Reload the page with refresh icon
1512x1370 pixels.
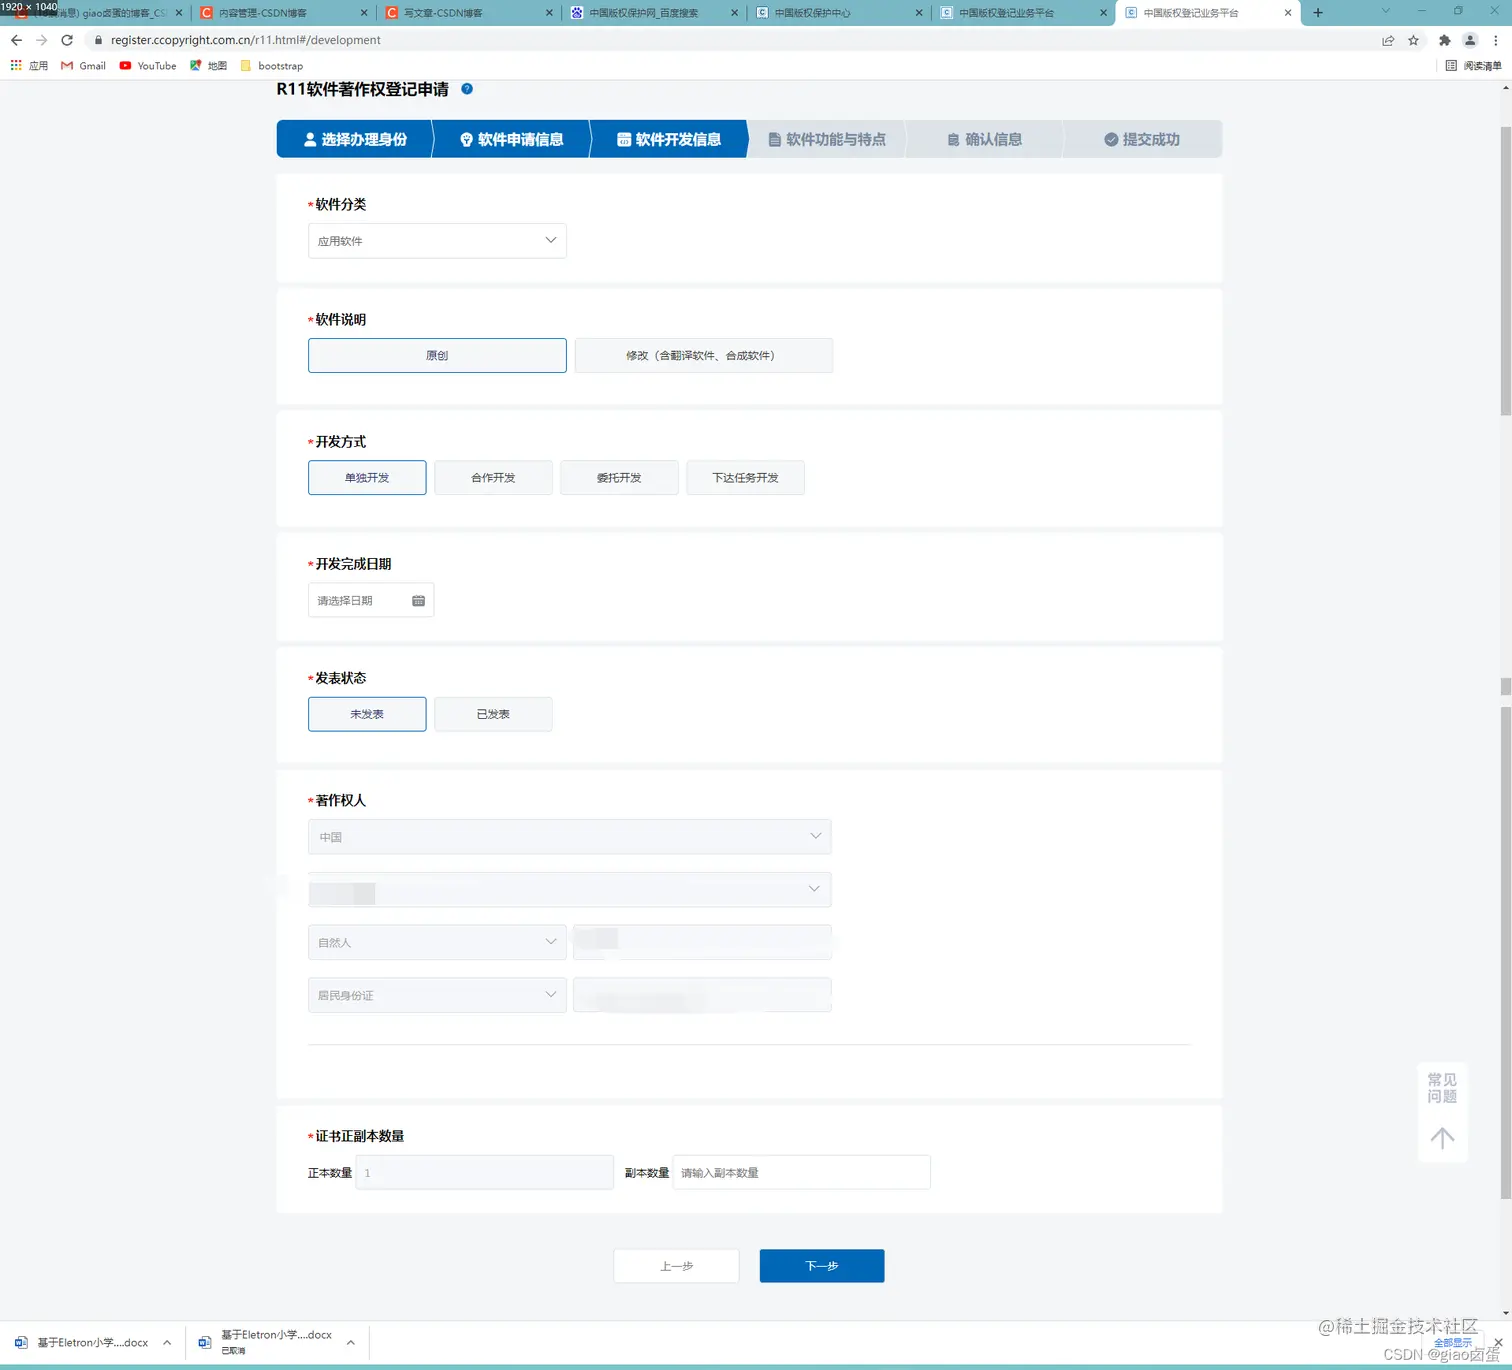coord(67,40)
